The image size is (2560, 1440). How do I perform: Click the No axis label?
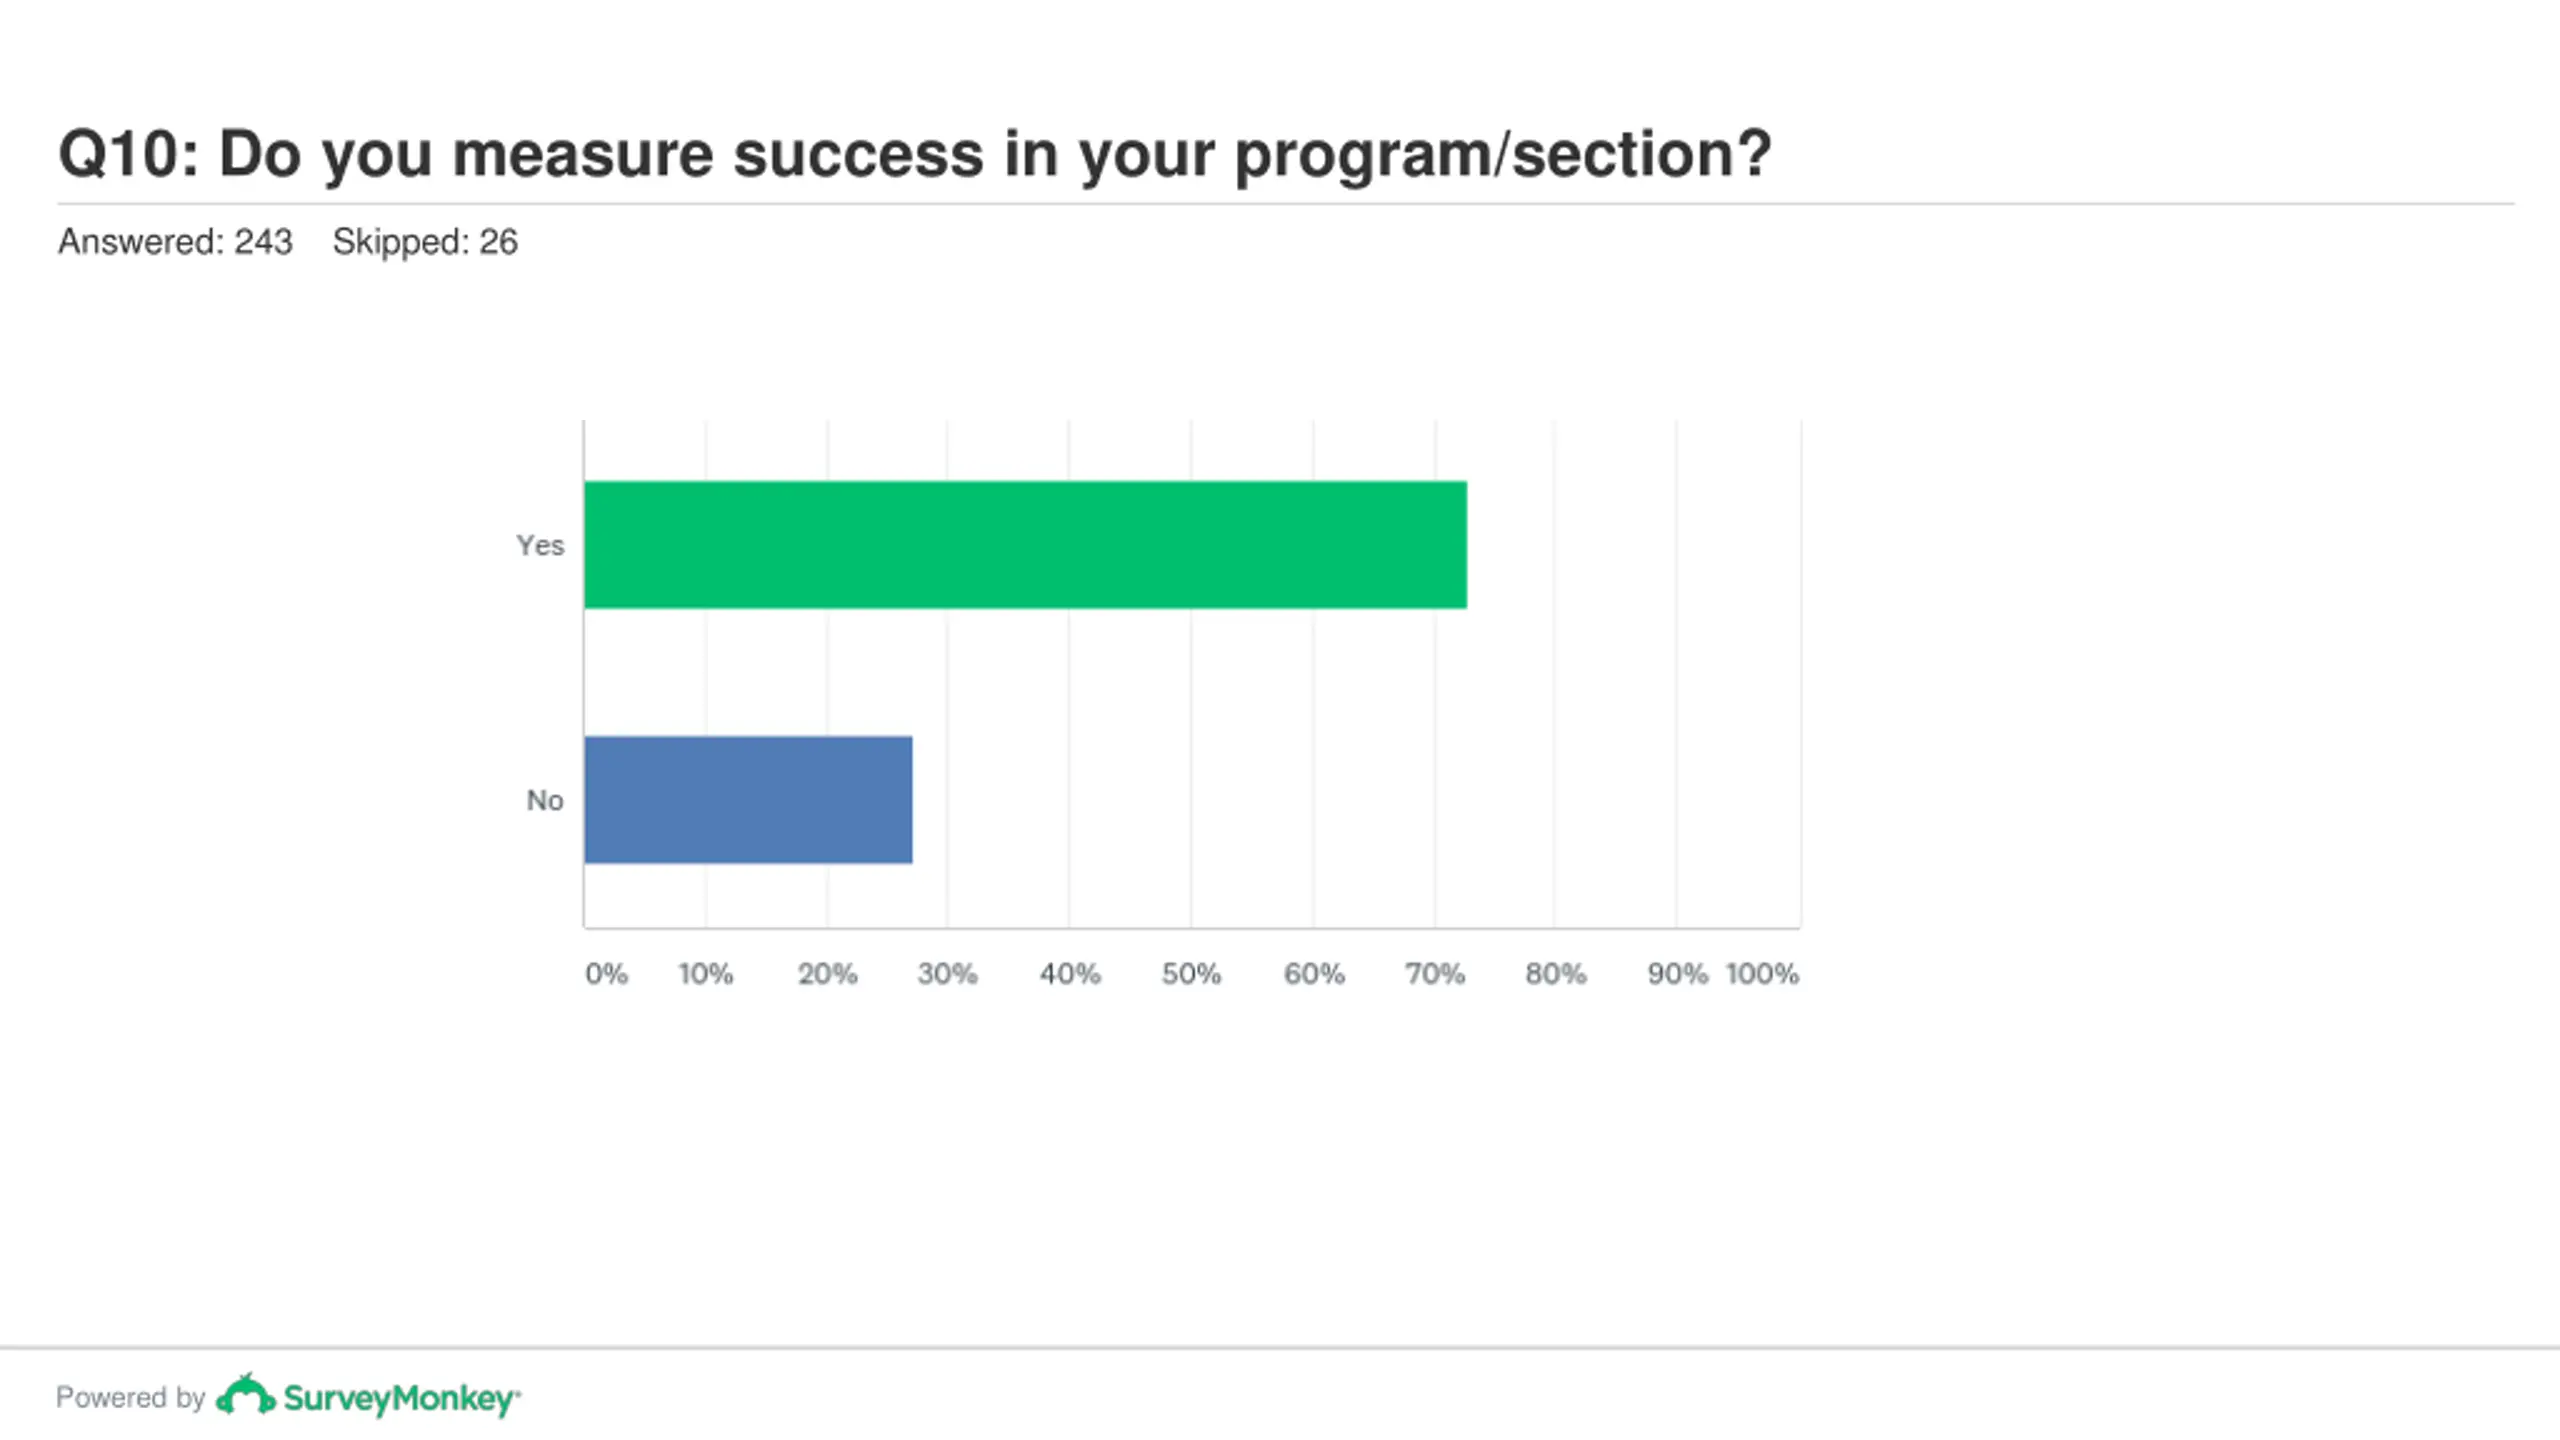coord(545,800)
